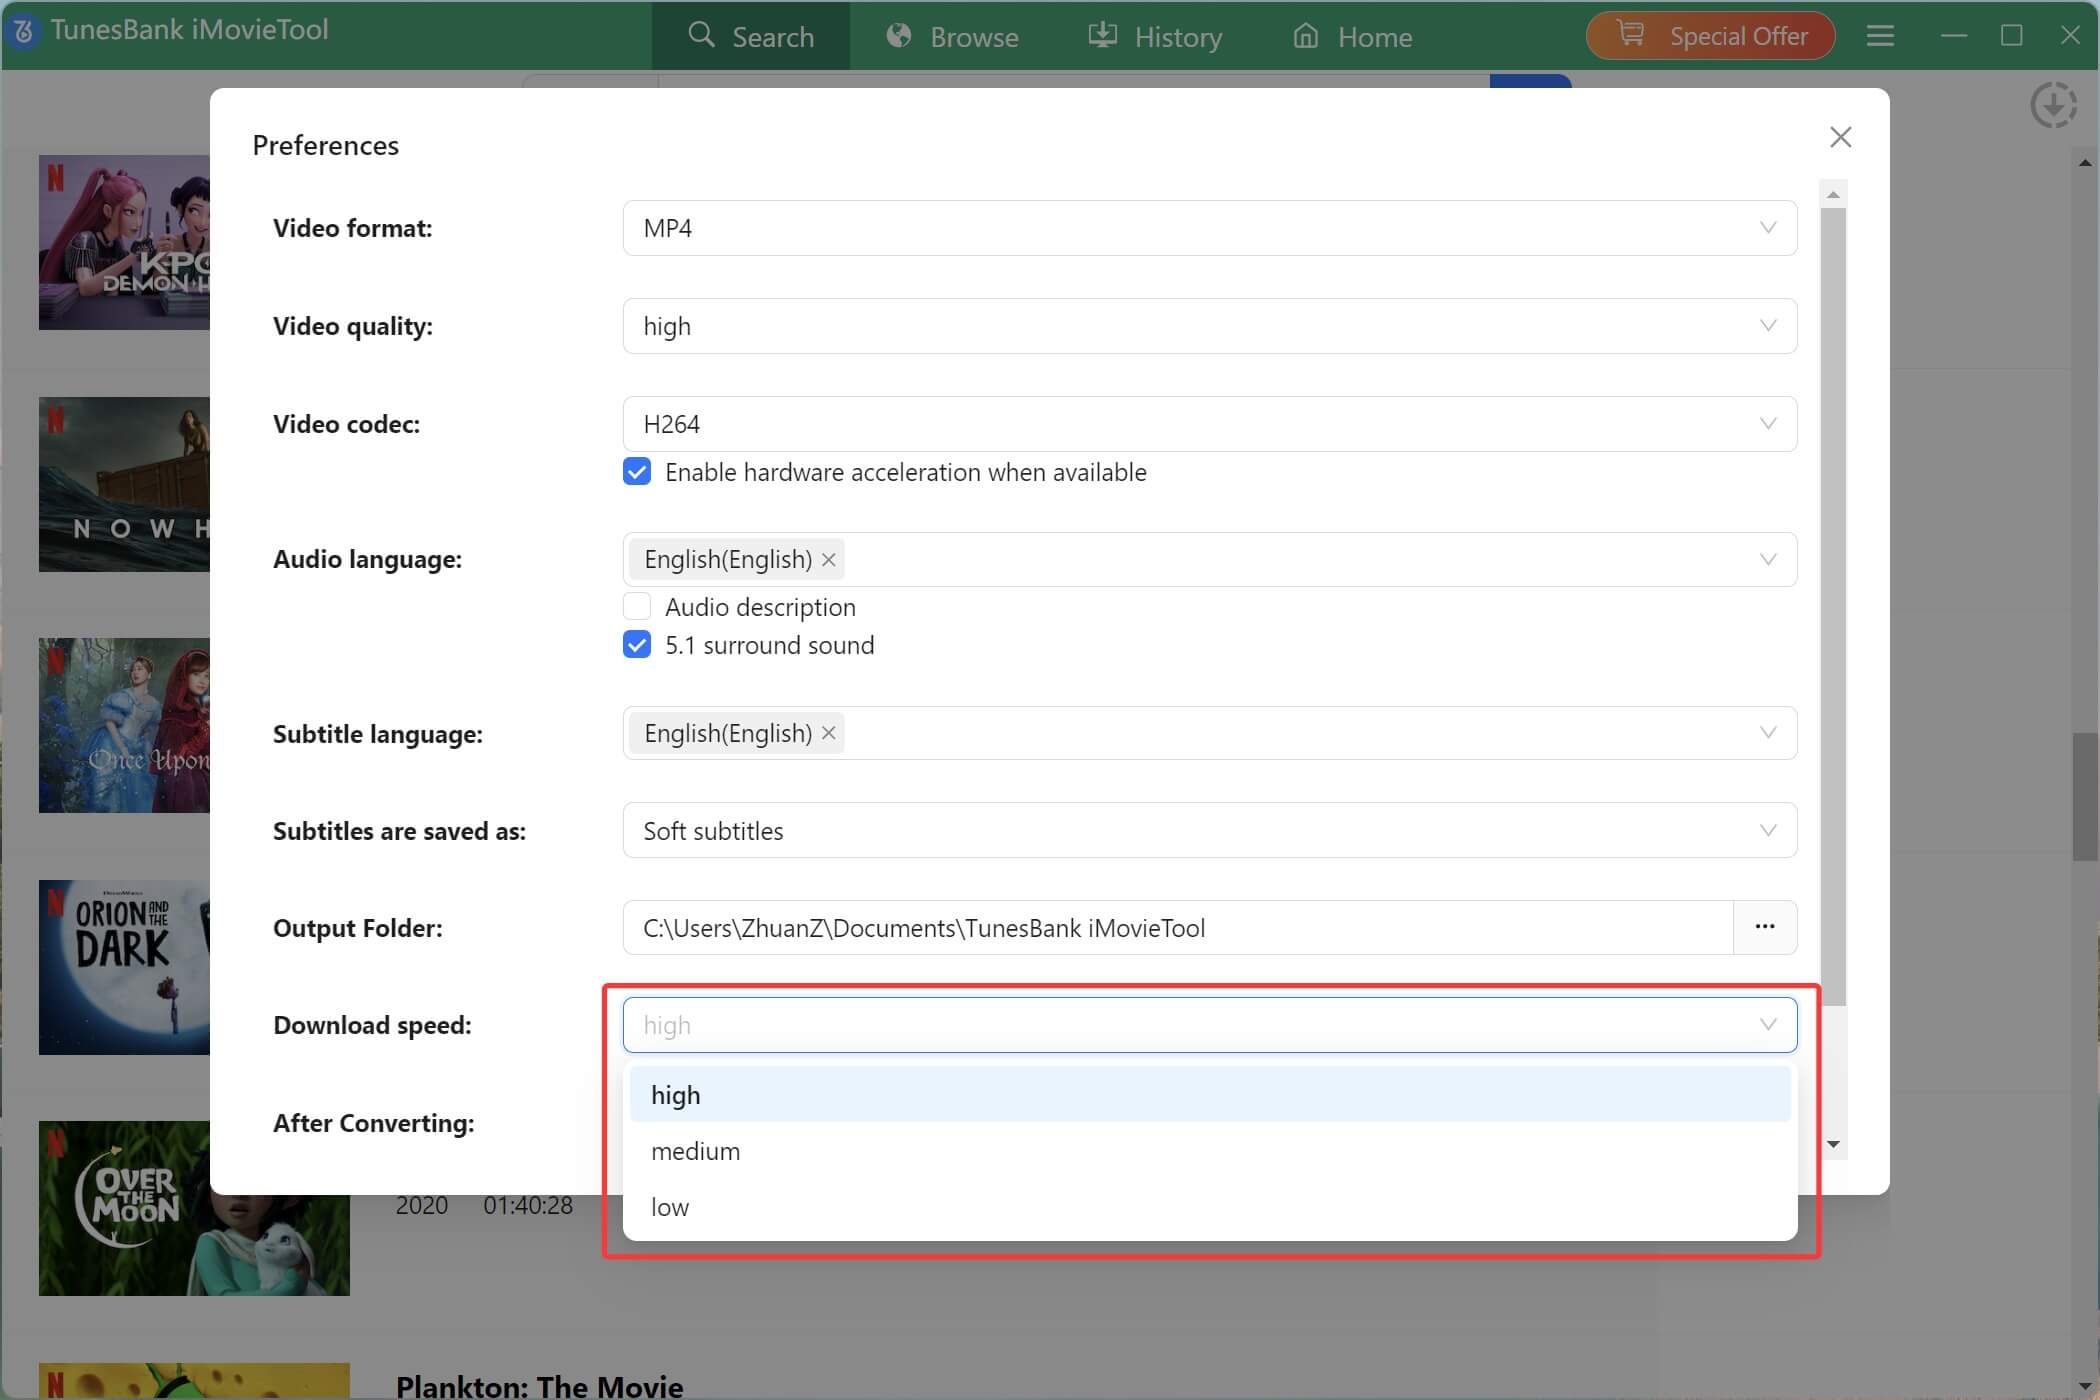Select the Browse navigation item
Screen dimensions: 2100x1400
951,36
